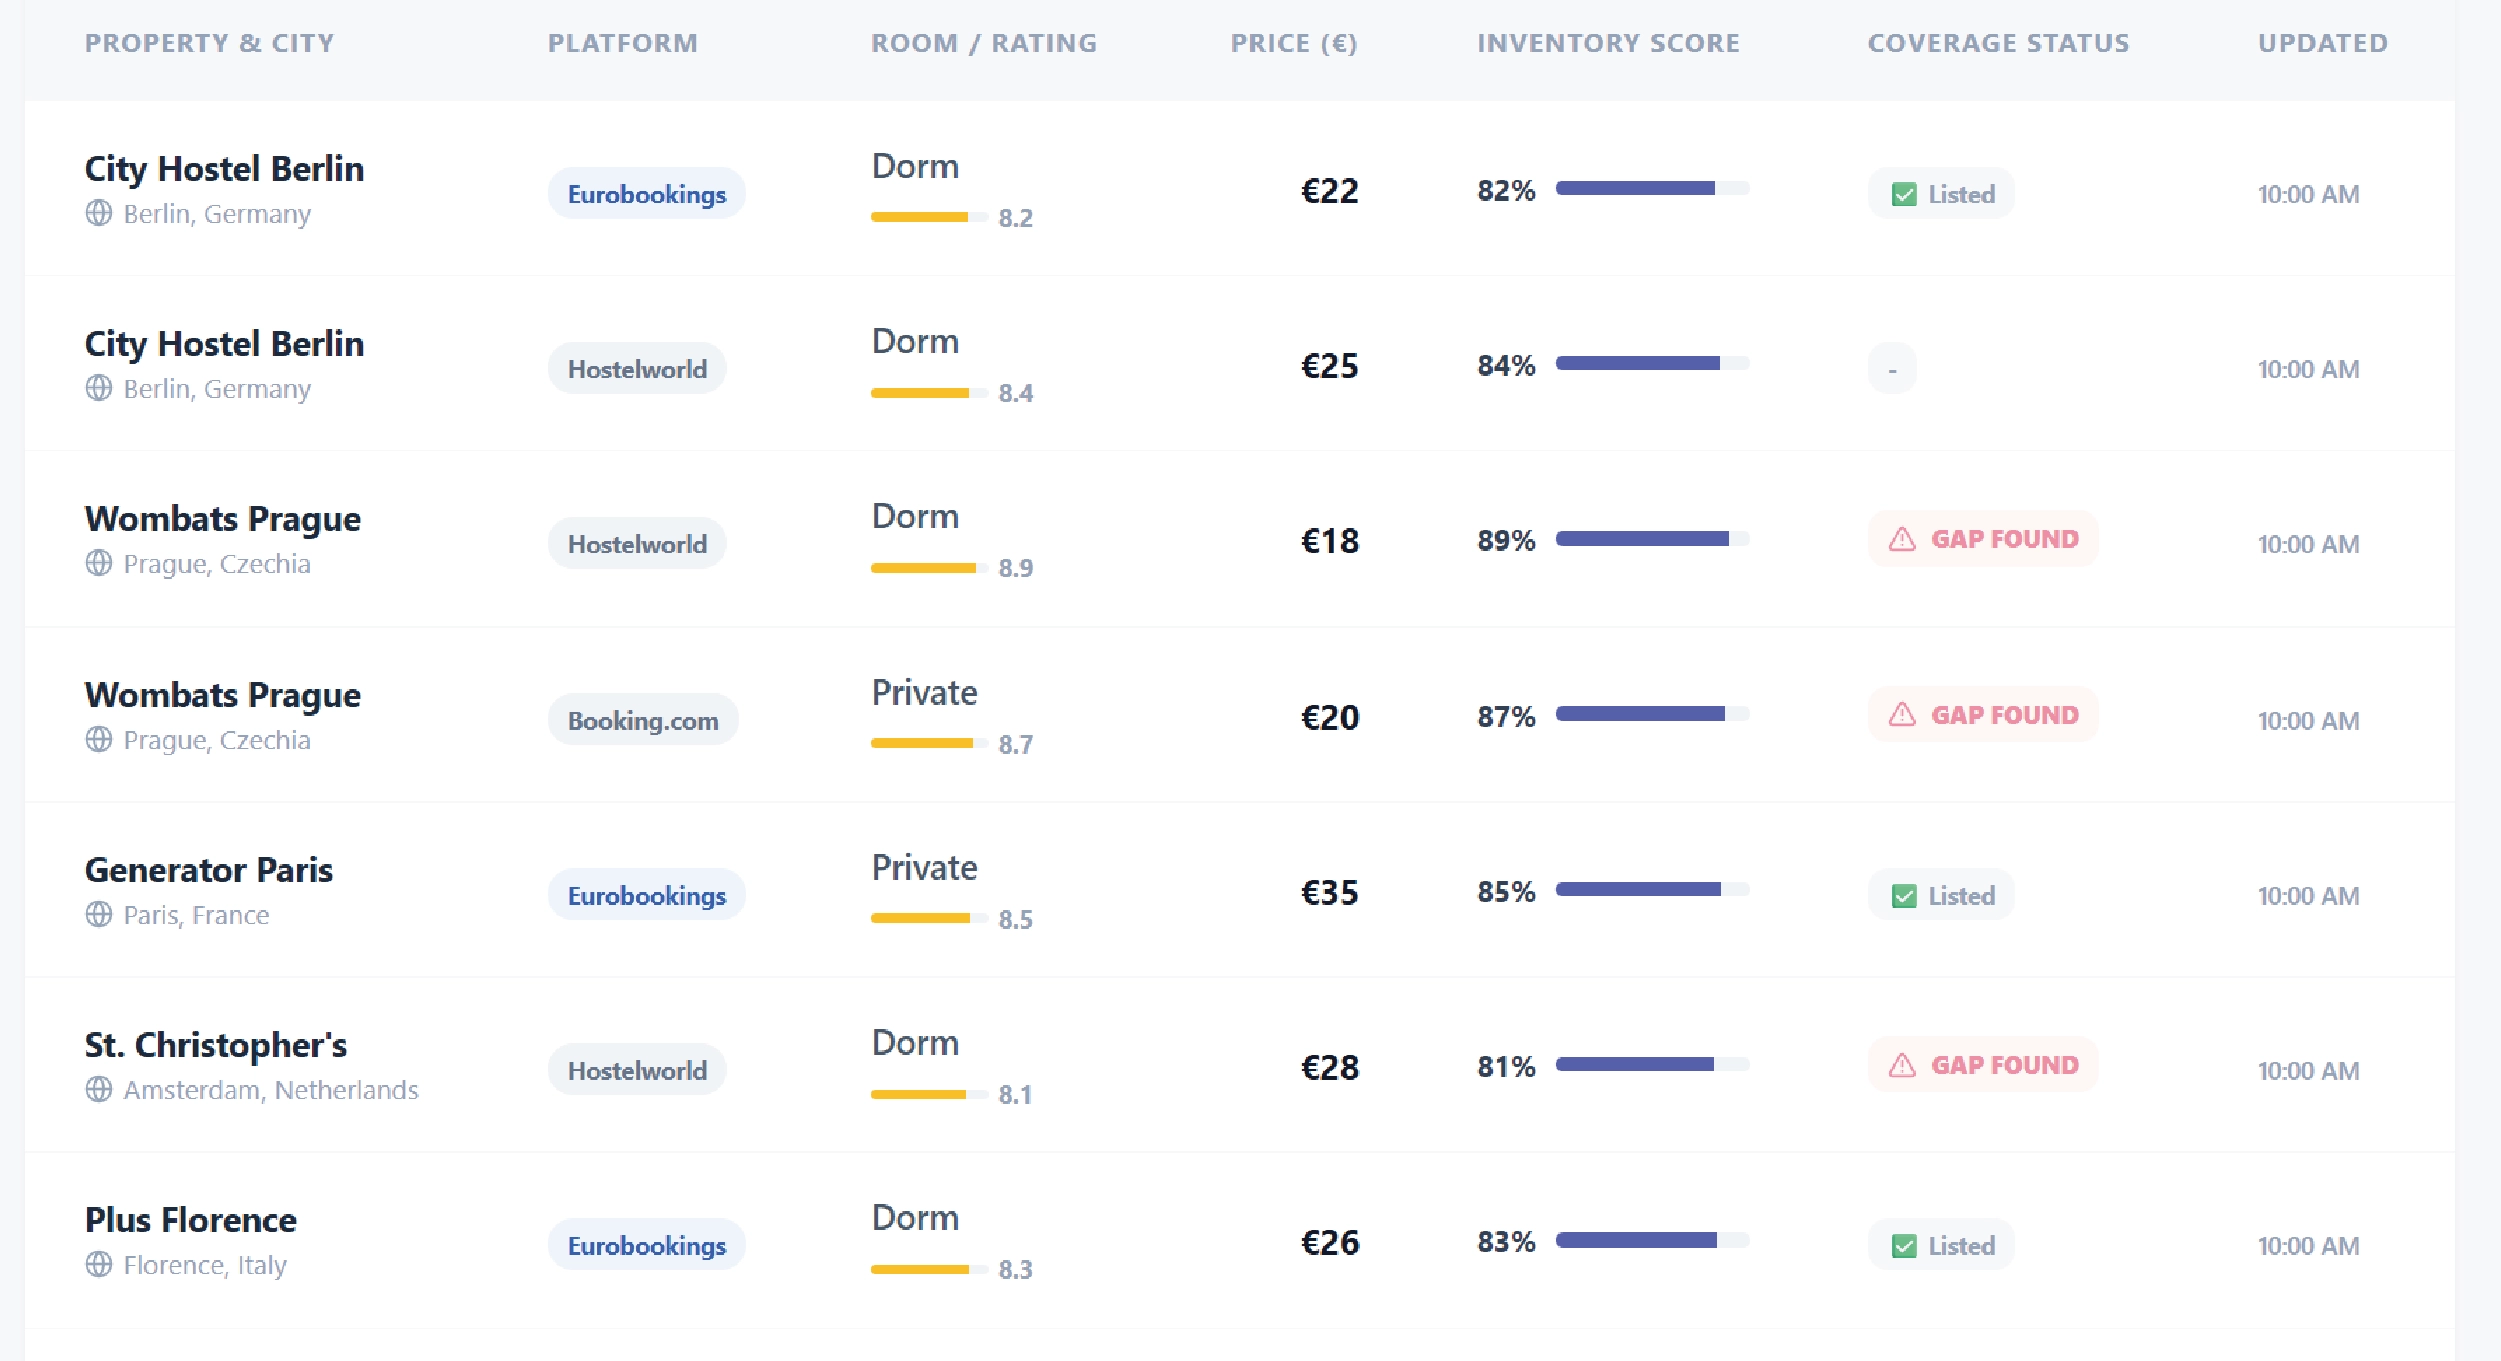Sort by Property & City column header
This screenshot has width=2501, height=1361.
point(209,43)
